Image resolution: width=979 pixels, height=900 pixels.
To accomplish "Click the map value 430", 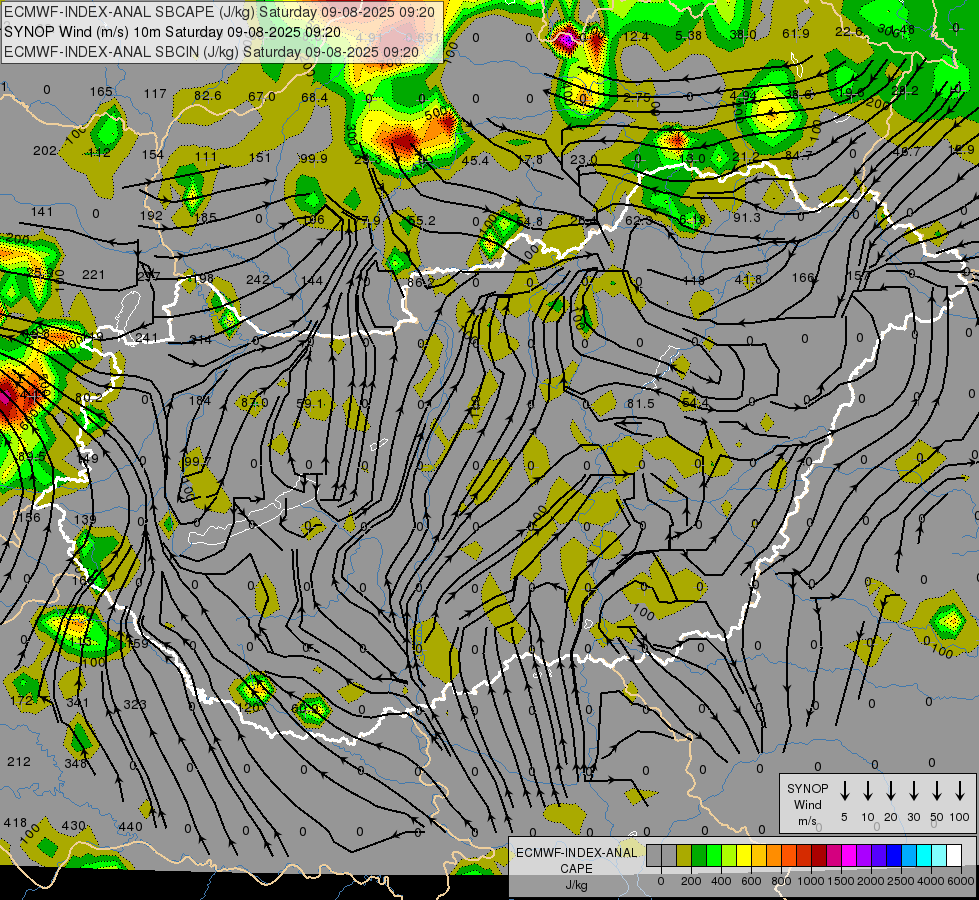I will point(73,826).
